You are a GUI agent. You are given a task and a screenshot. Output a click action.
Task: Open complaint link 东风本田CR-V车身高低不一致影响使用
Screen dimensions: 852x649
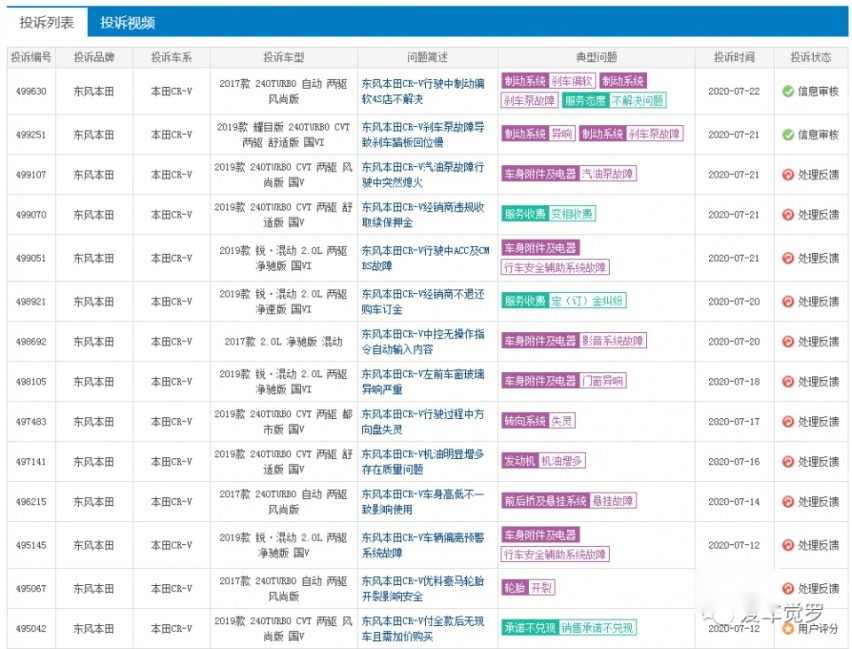(x=423, y=502)
